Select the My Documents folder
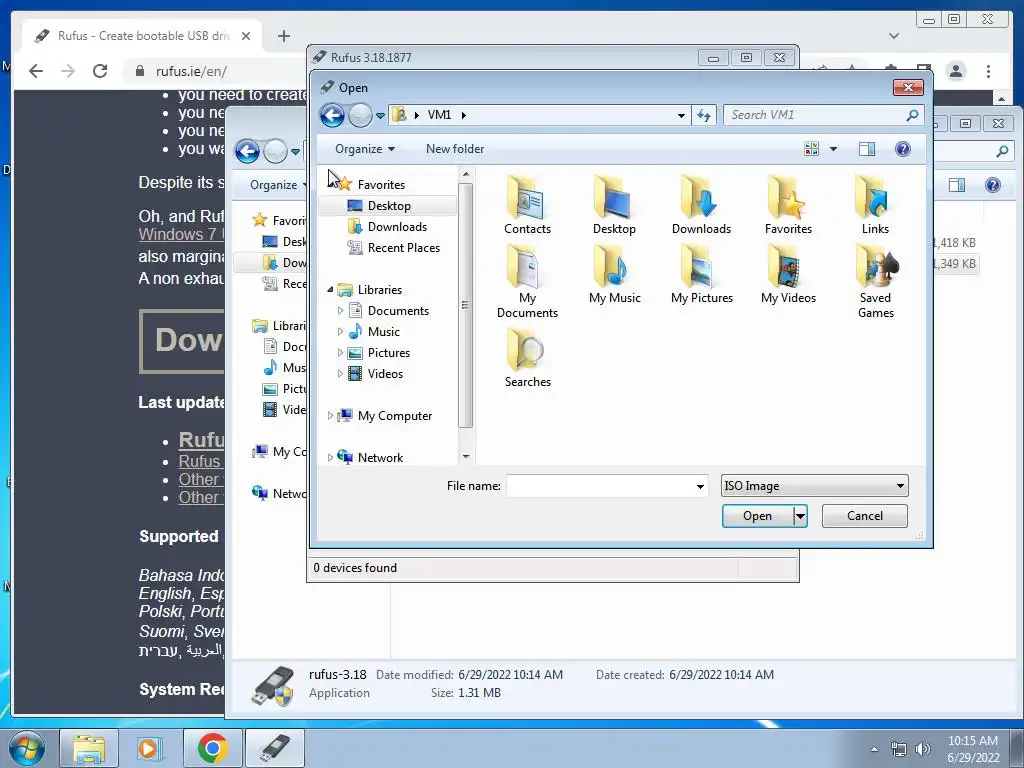This screenshot has height=768, width=1024. tap(527, 281)
